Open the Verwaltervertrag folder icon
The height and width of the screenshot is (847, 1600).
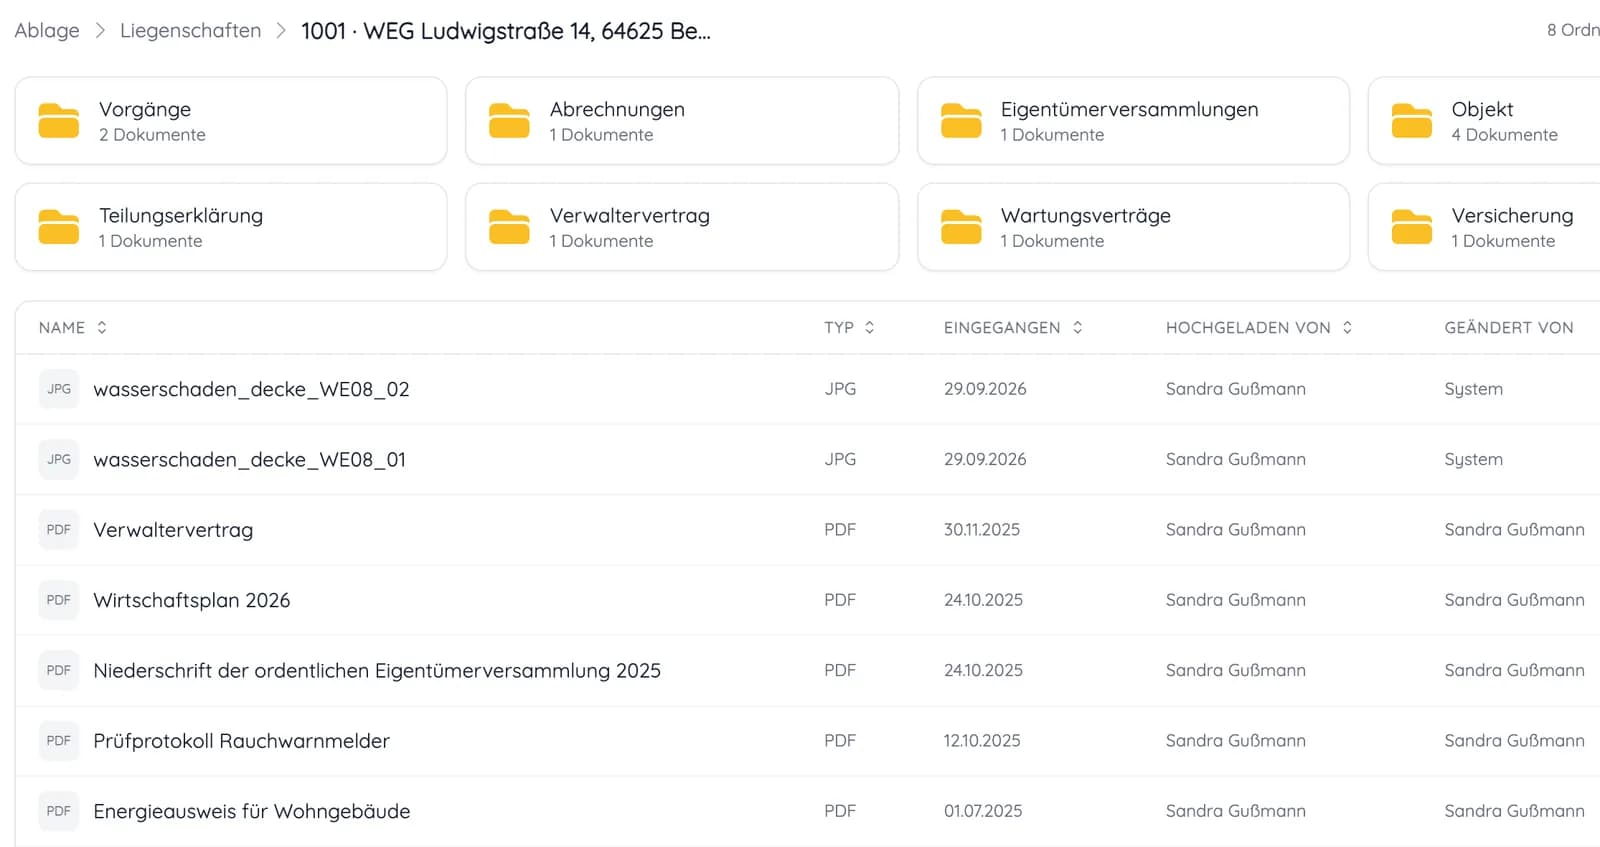click(x=509, y=227)
